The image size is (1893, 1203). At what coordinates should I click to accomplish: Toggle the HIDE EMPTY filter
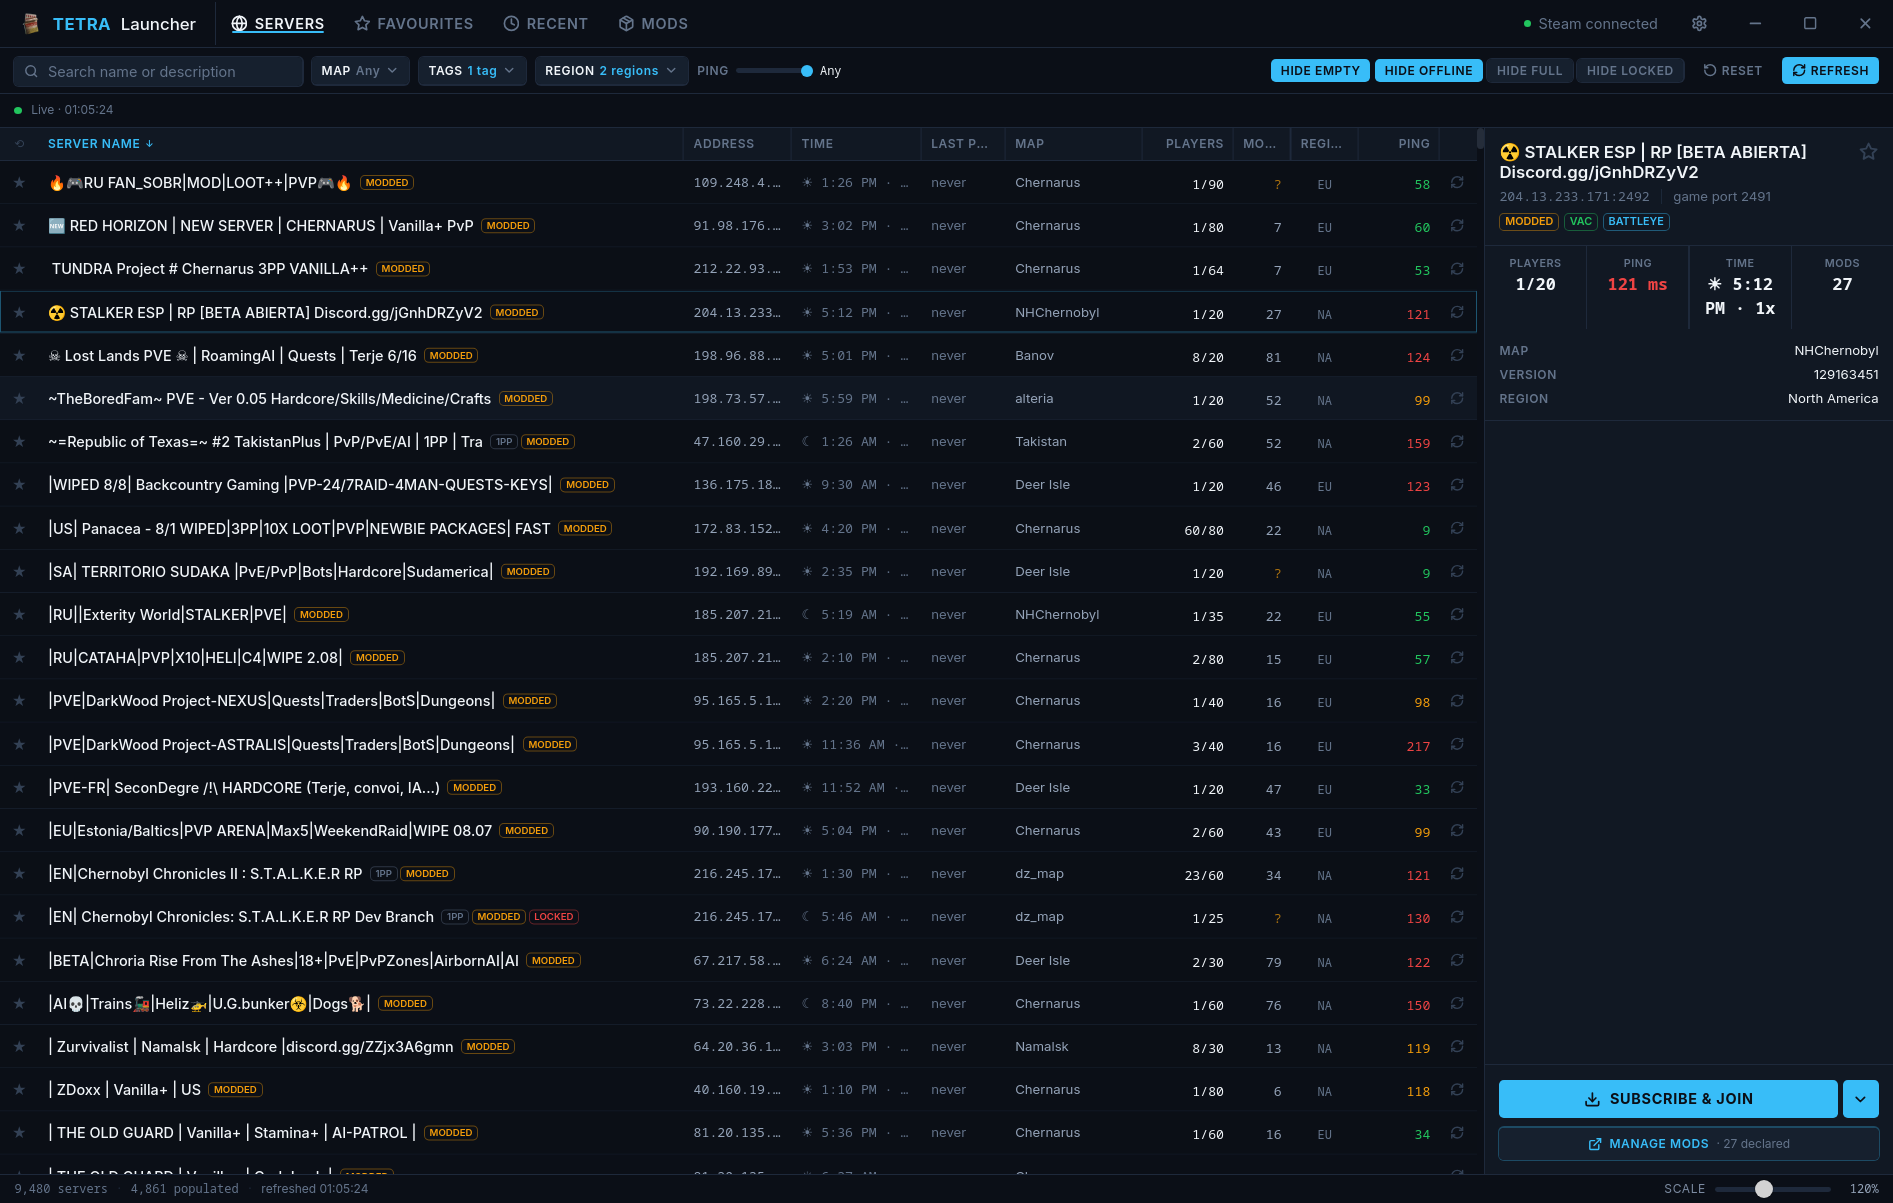point(1320,71)
